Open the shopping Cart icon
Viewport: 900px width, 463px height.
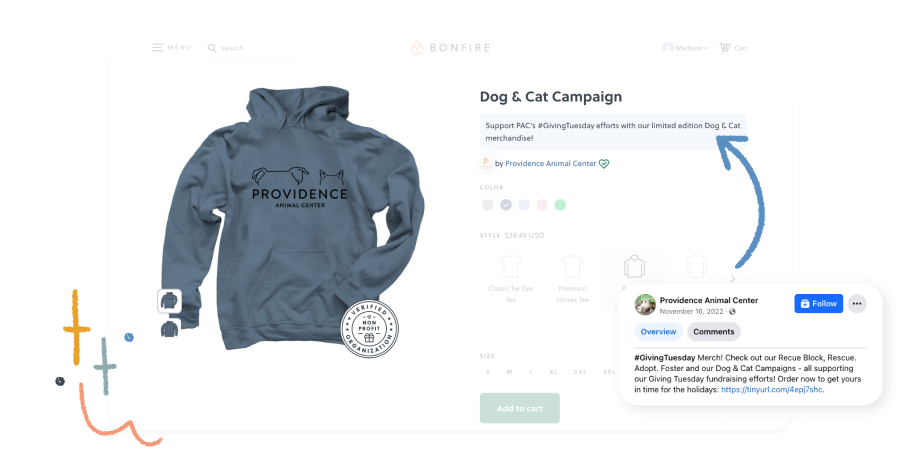click(x=725, y=48)
